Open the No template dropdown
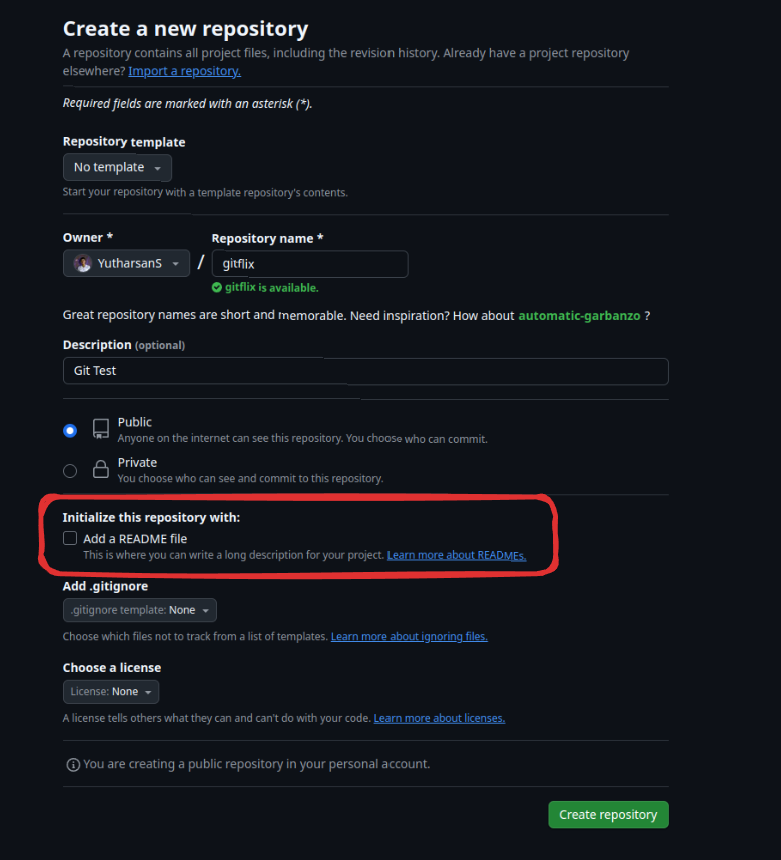This screenshot has width=781, height=860. [117, 167]
